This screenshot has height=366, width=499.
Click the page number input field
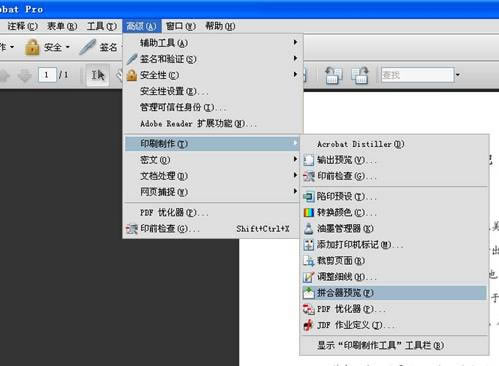pos(47,75)
